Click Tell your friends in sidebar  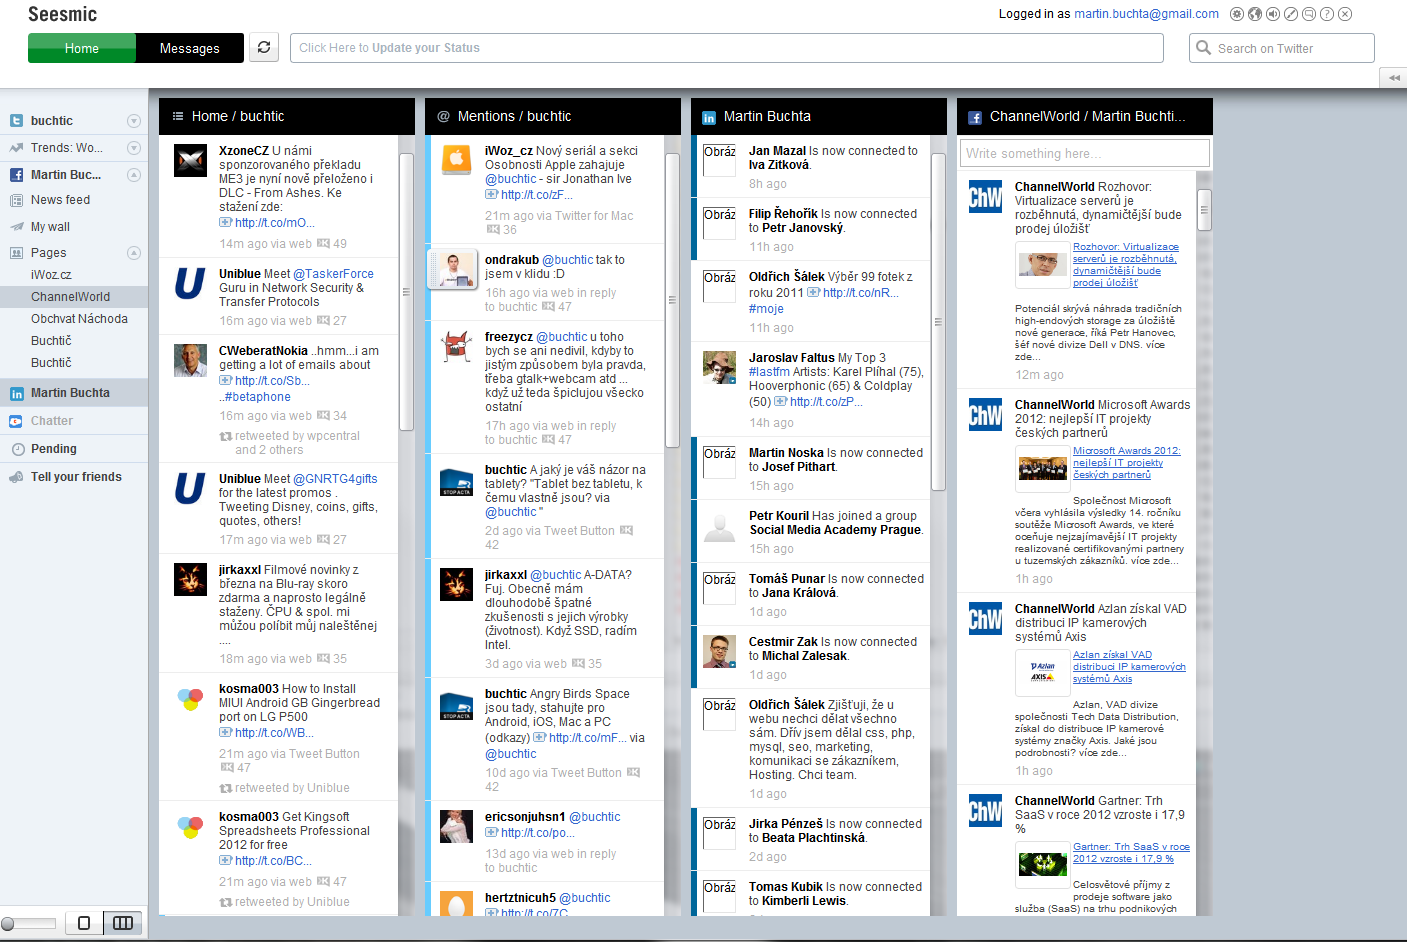tap(76, 477)
